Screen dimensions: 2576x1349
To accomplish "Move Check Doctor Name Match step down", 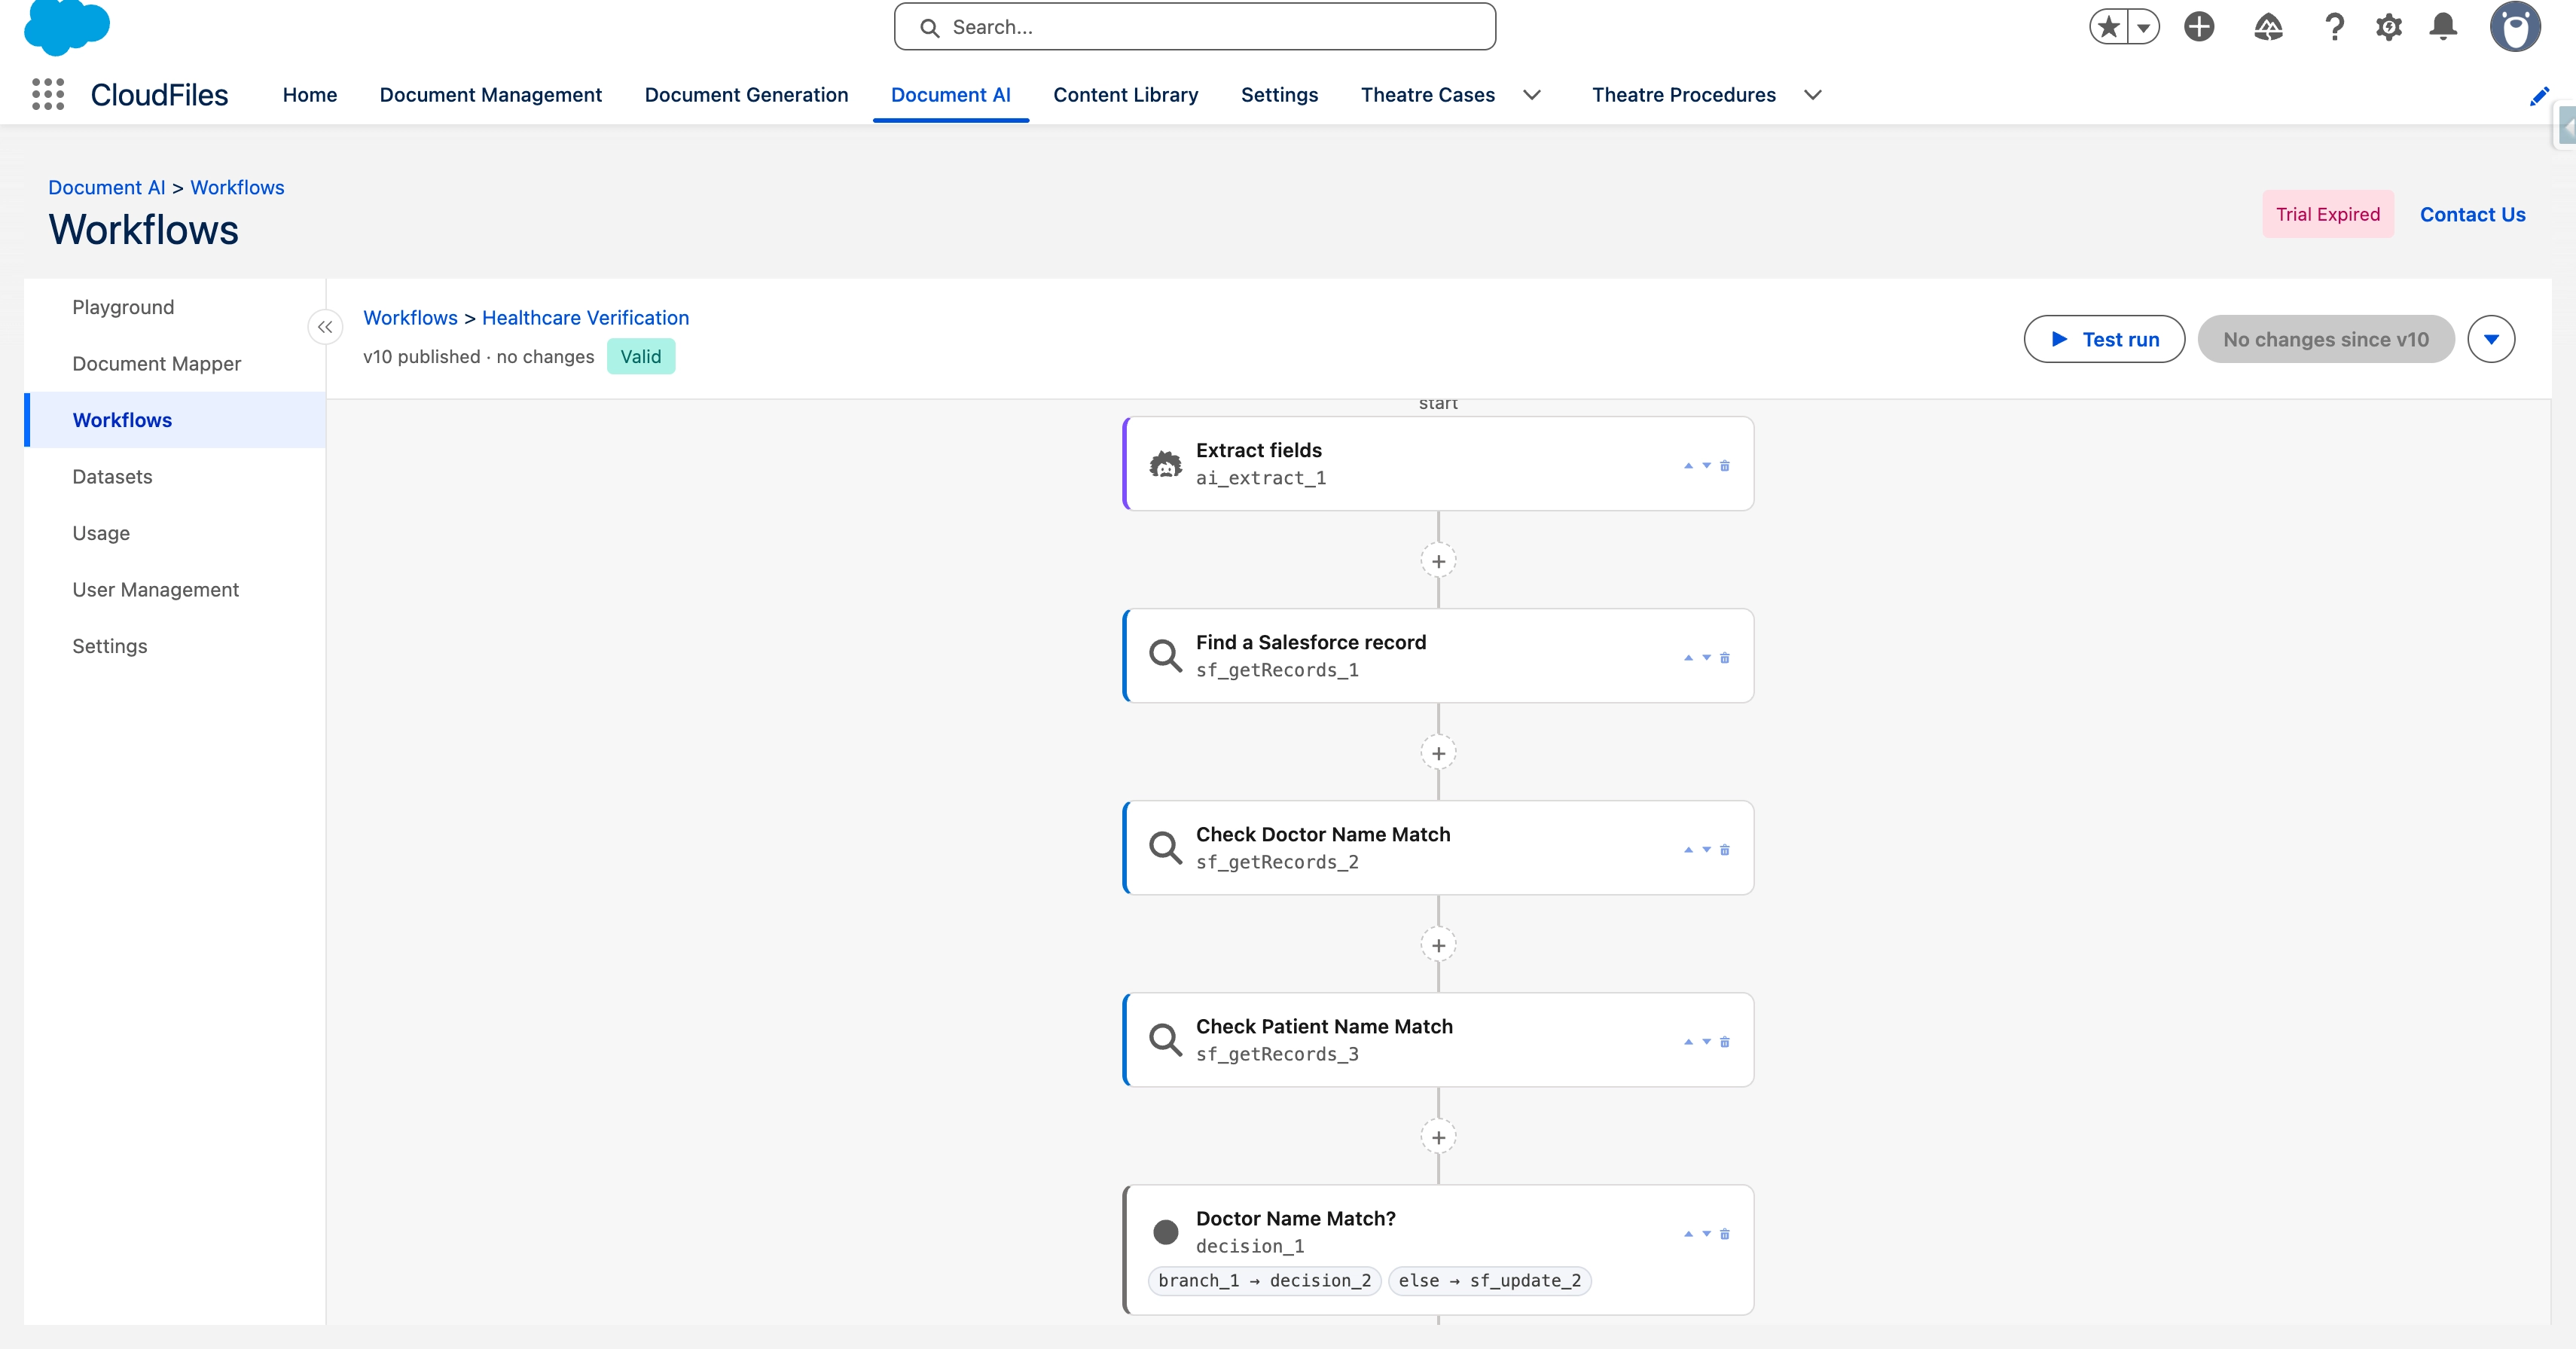I will click(x=1706, y=849).
